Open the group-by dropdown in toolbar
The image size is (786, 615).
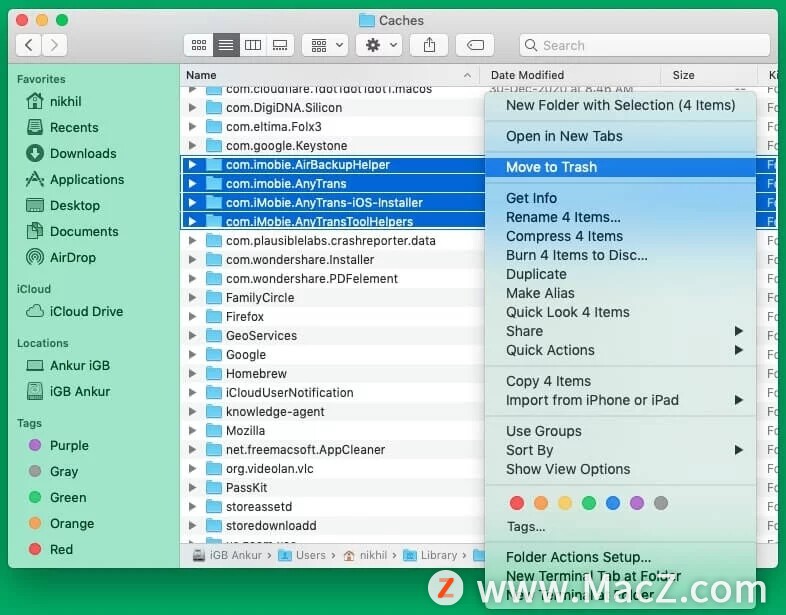(x=325, y=46)
